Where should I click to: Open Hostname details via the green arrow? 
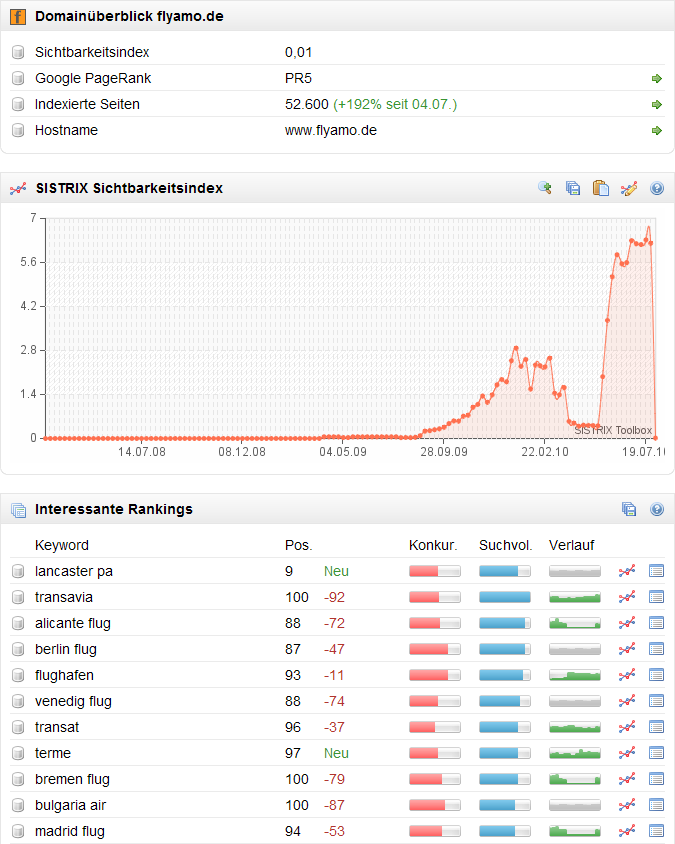point(657,130)
